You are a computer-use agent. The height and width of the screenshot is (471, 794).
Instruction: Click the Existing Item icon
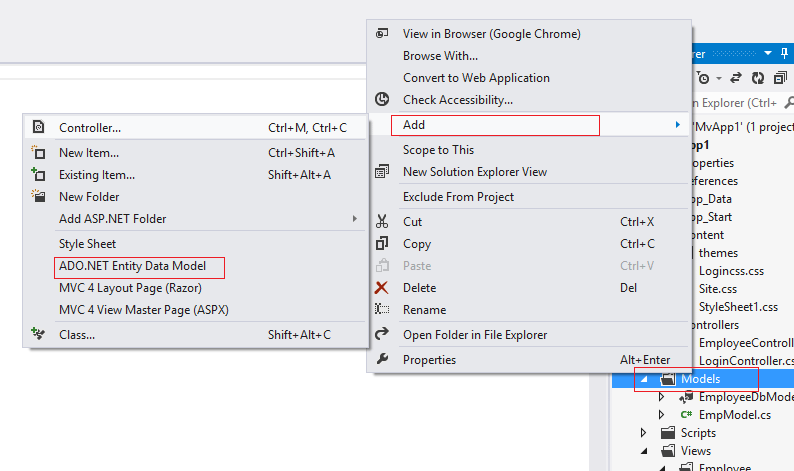coord(39,175)
